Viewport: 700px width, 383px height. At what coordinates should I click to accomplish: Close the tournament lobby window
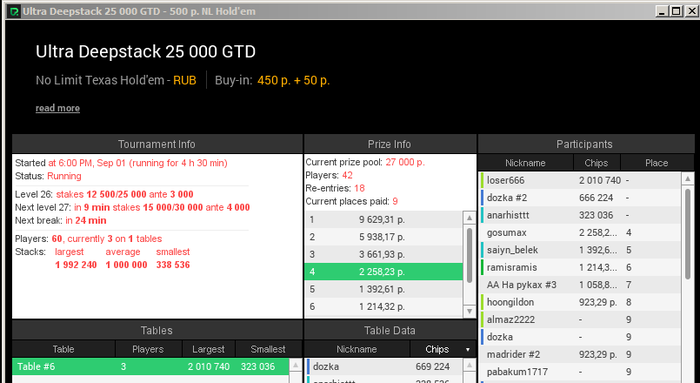(692, 11)
